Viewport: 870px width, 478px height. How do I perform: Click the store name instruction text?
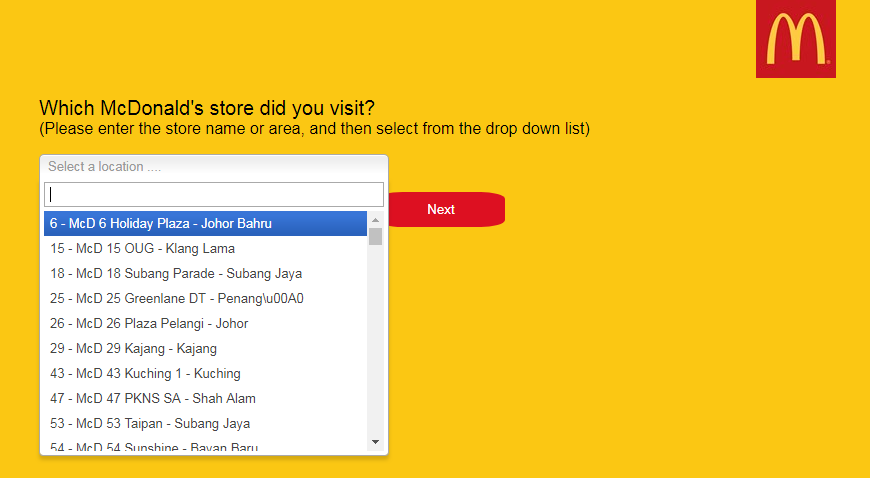tap(314, 128)
